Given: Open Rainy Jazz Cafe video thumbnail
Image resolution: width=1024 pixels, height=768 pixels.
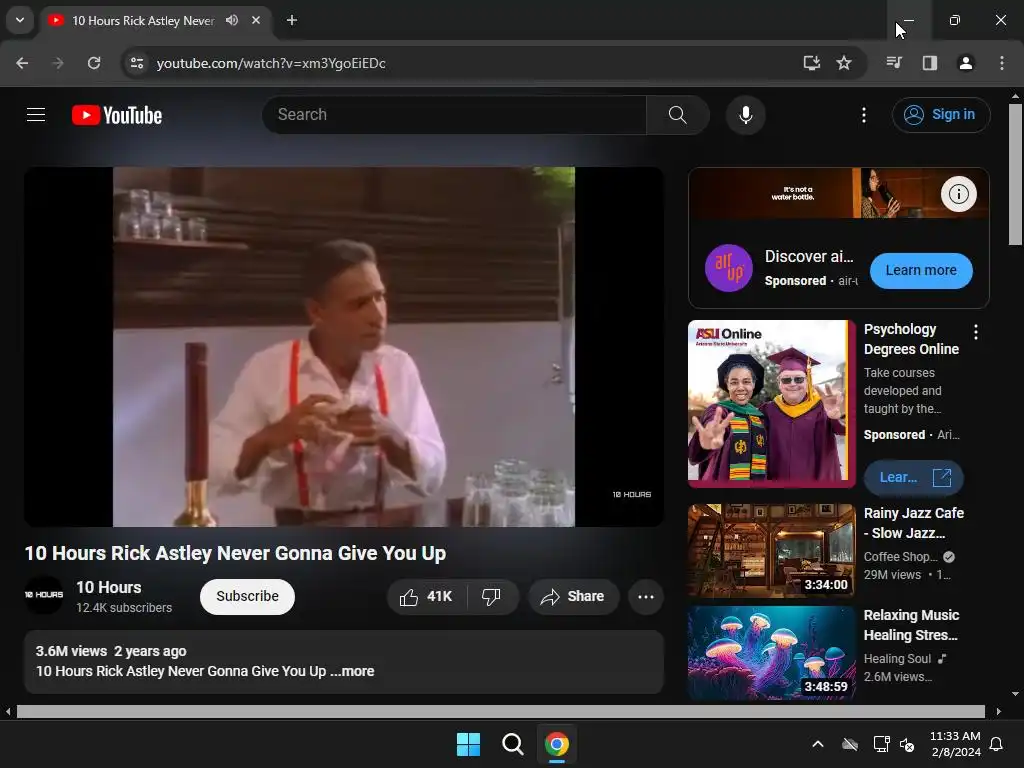Looking at the screenshot, I should [x=771, y=551].
